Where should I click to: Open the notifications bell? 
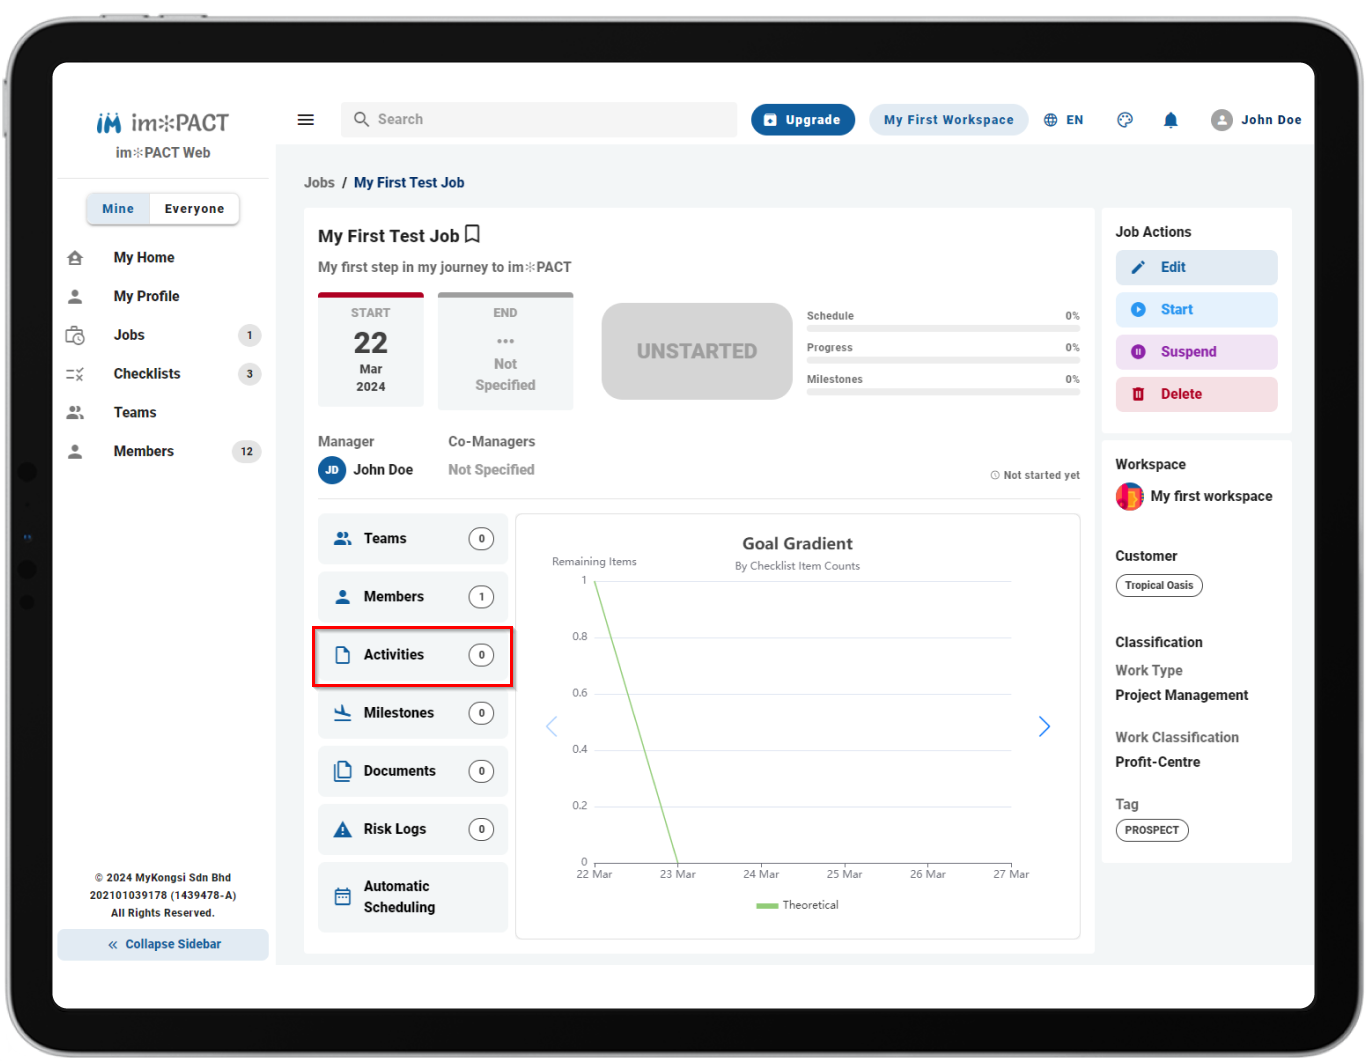tap(1171, 120)
